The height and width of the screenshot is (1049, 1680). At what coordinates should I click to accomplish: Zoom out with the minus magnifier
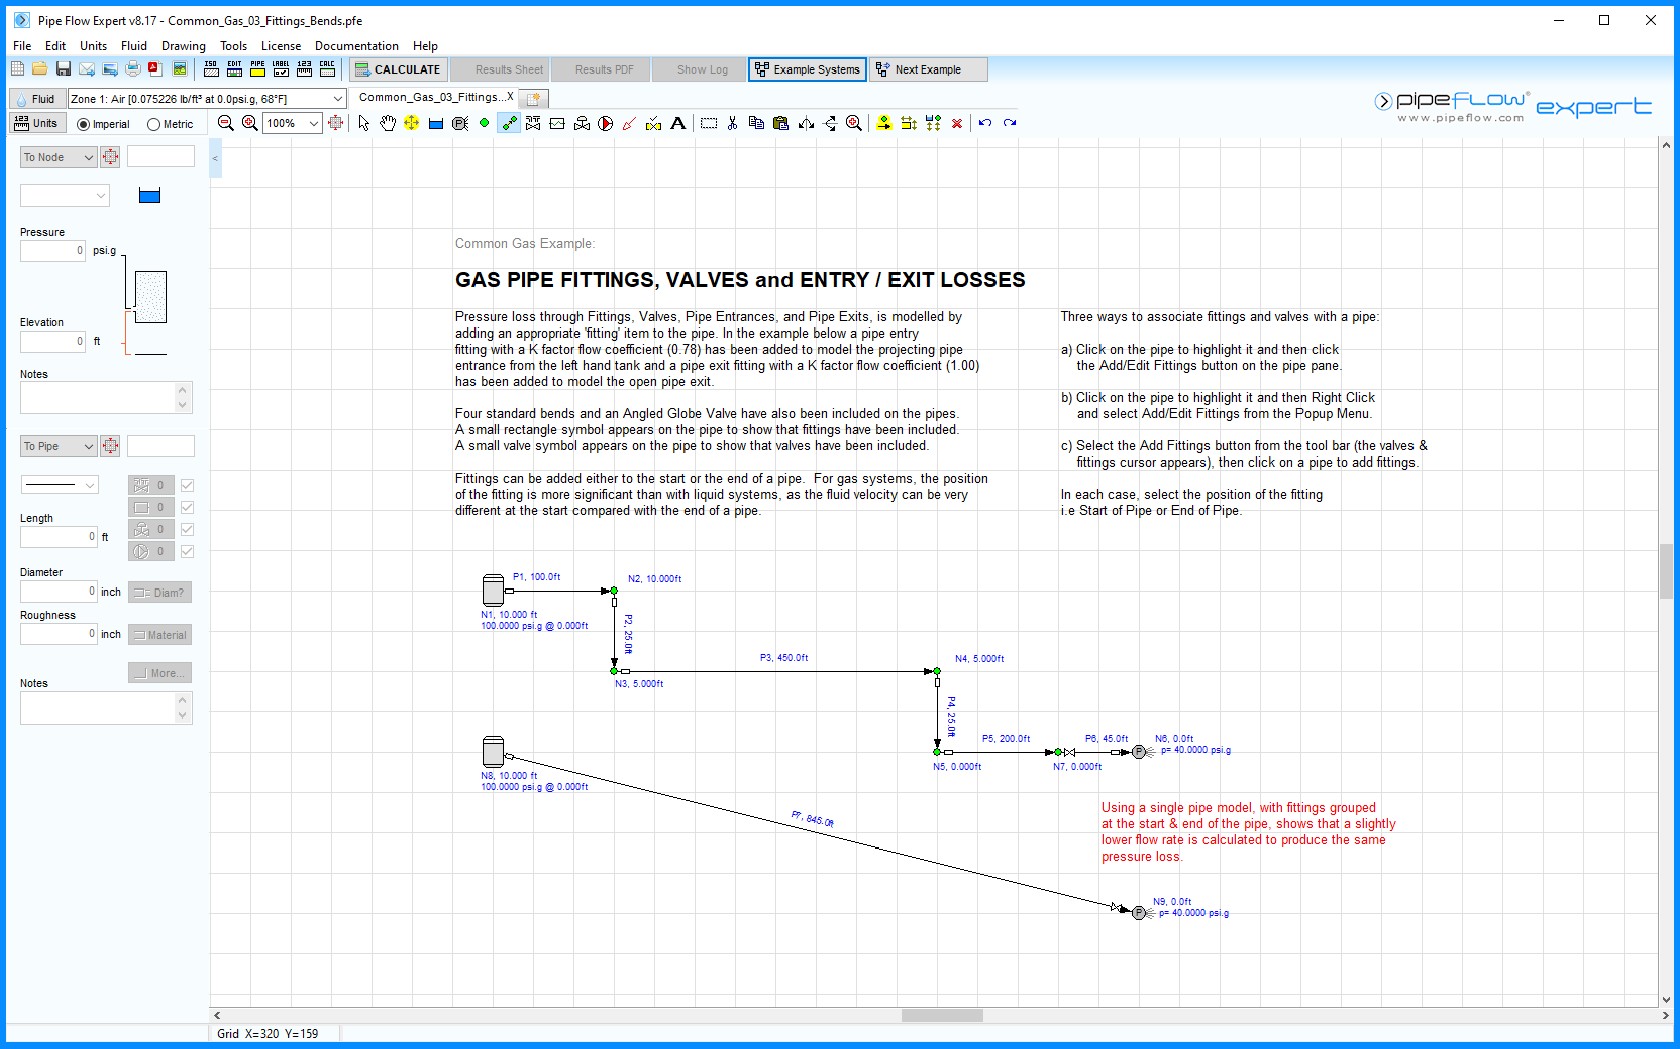tap(226, 123)
